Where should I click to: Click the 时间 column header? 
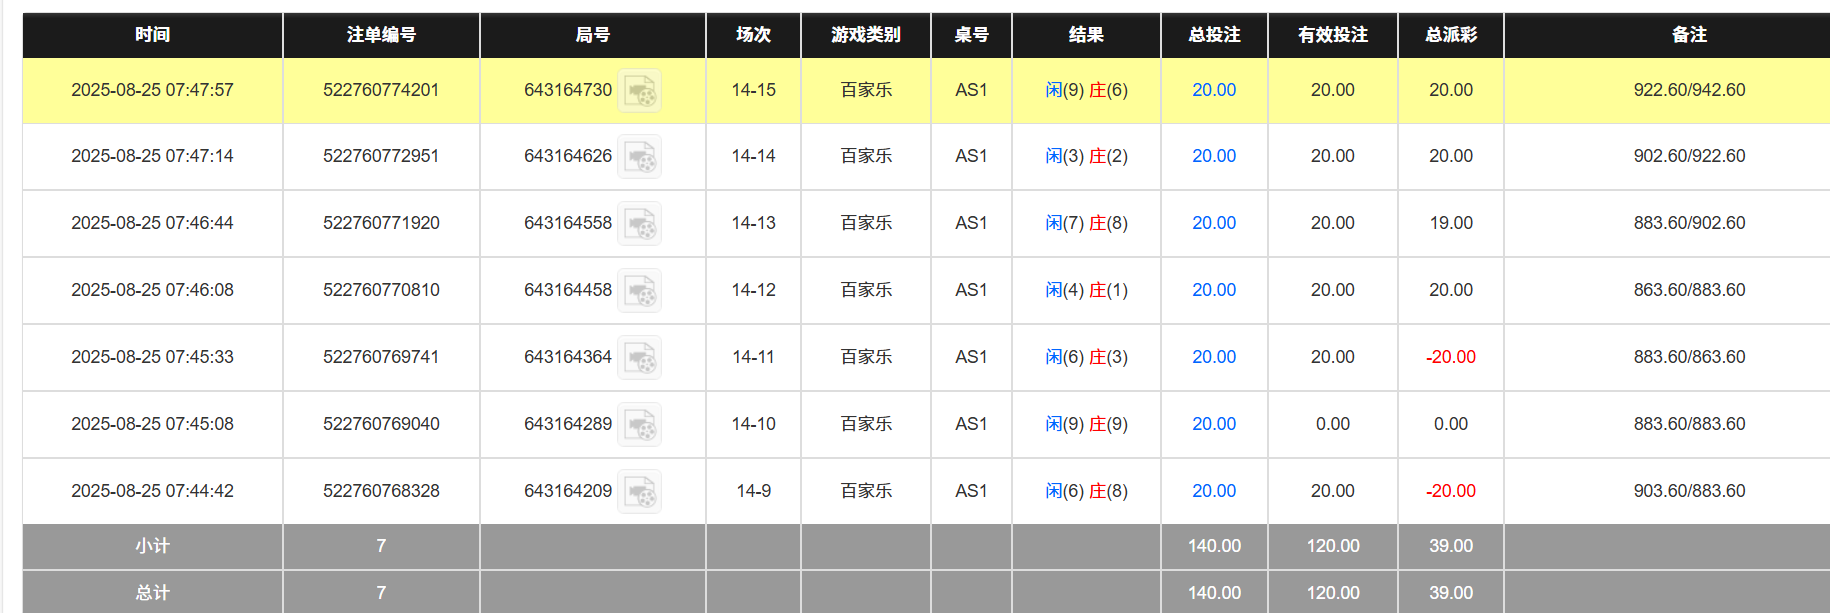click(x=151, y=34)
